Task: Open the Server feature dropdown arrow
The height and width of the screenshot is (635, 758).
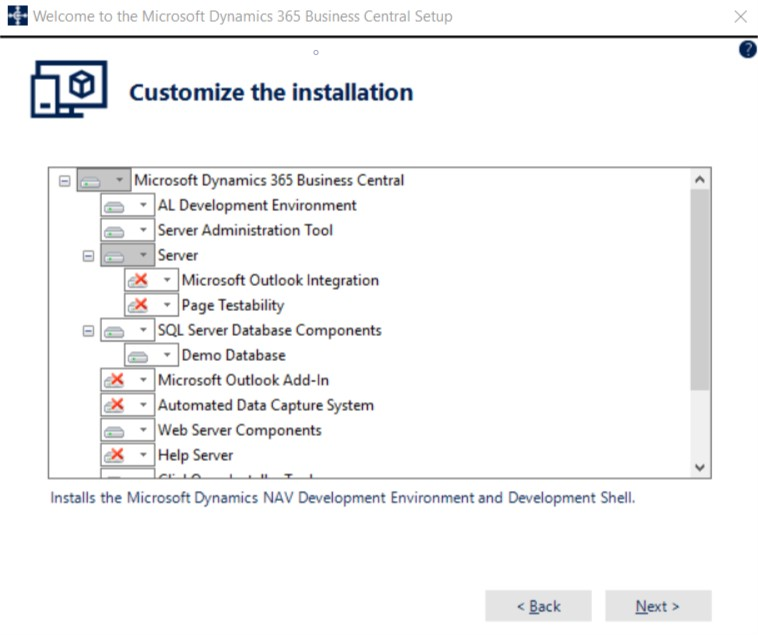Action: [143, 256]
